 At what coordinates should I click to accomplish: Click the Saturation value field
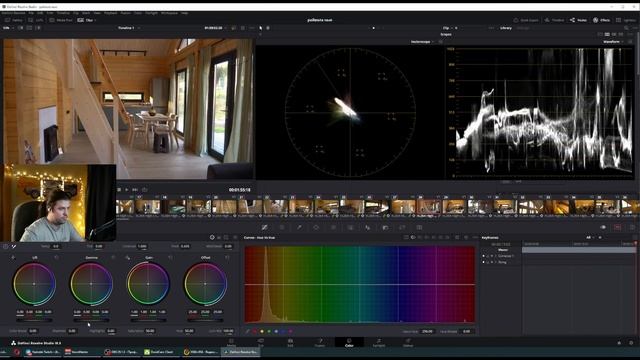pos(150,331)
